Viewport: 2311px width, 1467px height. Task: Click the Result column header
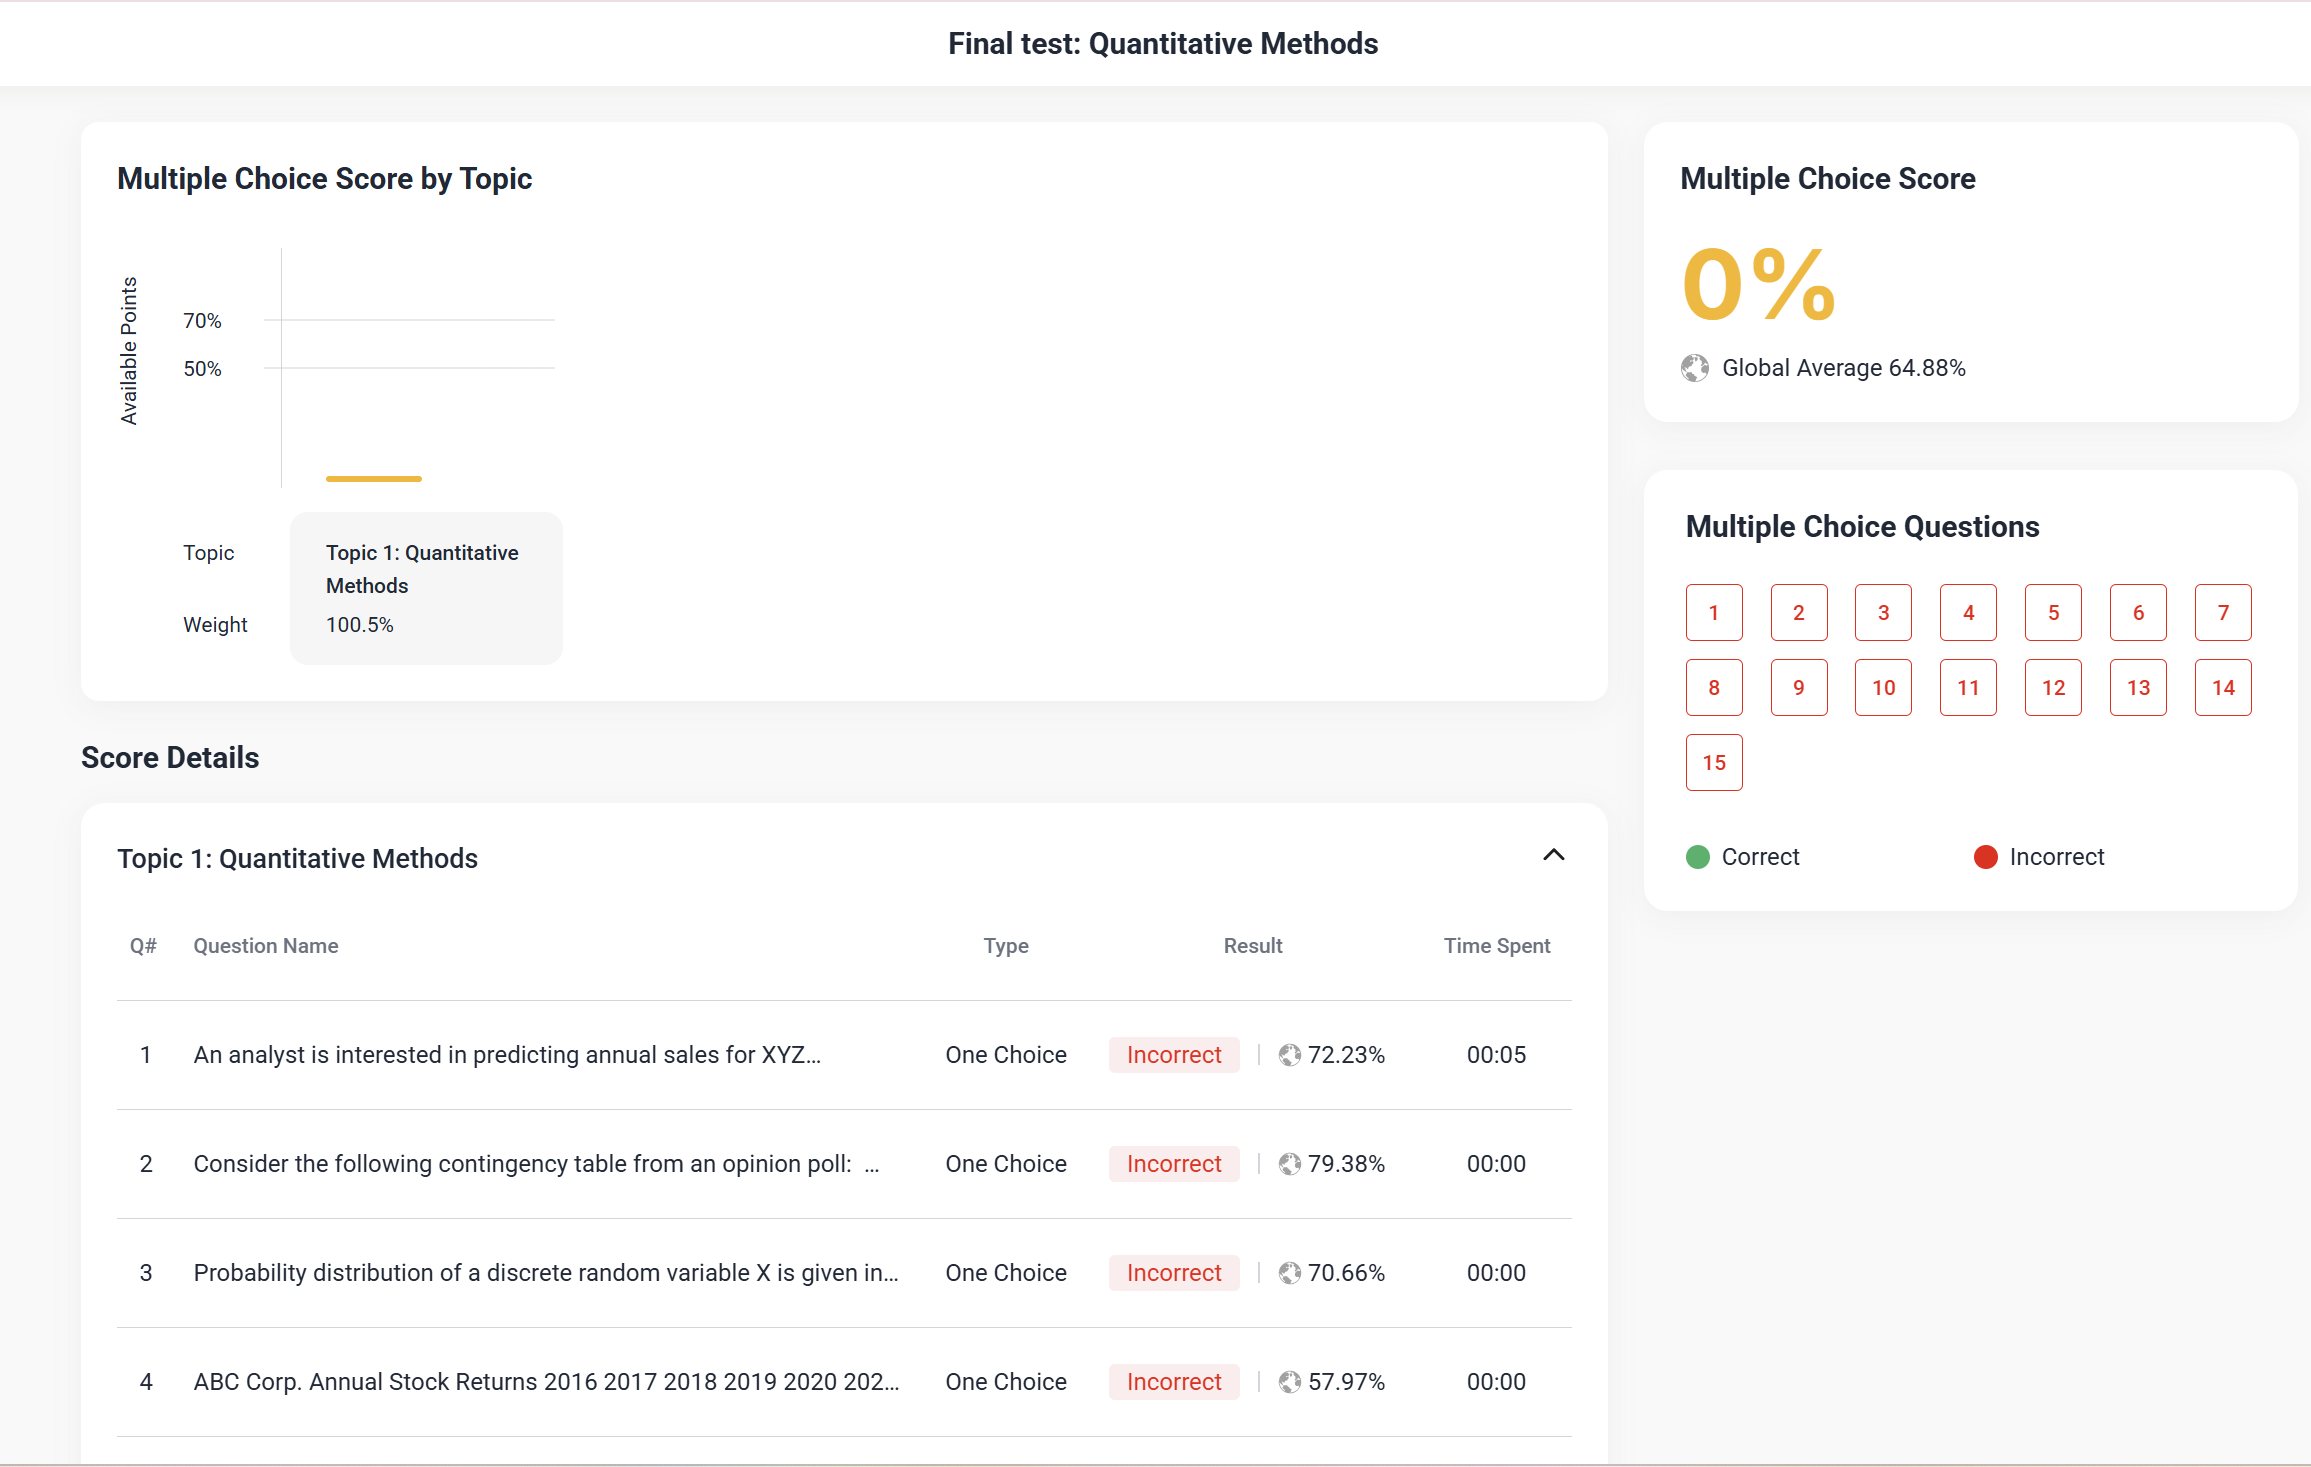click(x=1252, y=946)
